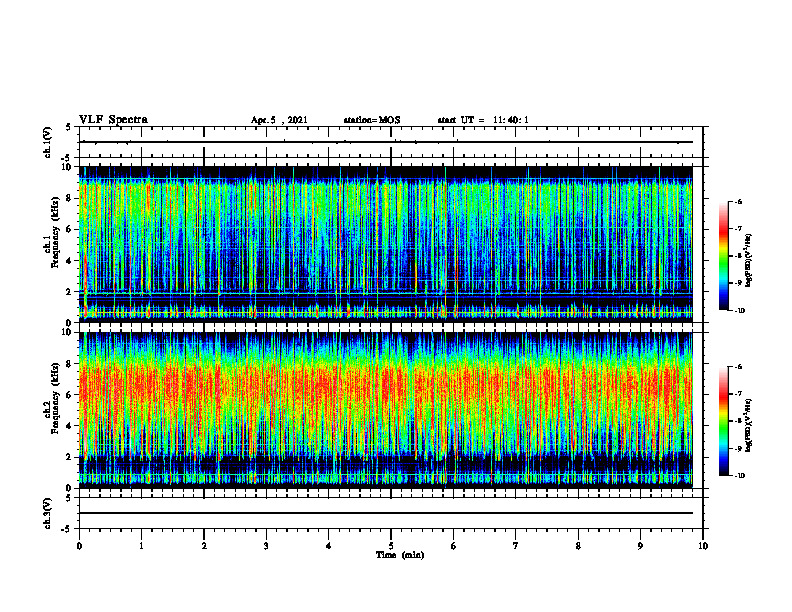The width and height of the screenshot is (792, 612).
Task: Click the '9' tick on time axis
Action: 640,546
